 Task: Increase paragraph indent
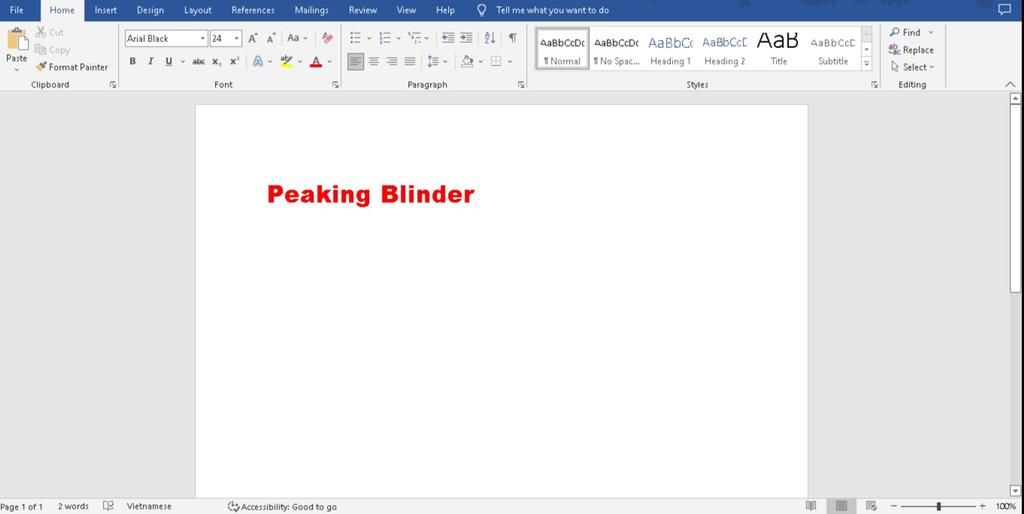click(466, 38)
